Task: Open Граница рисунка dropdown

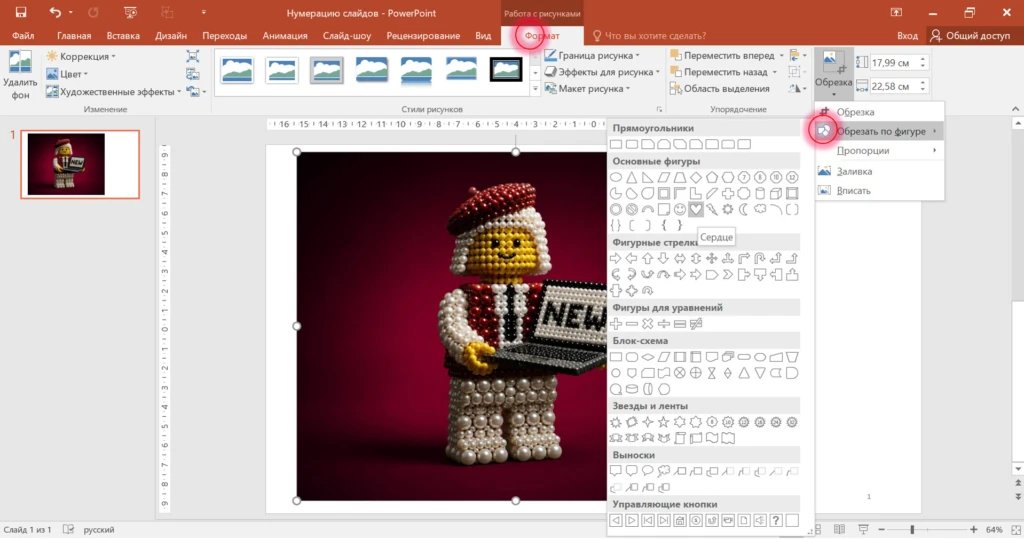Action: pos(592,56)
